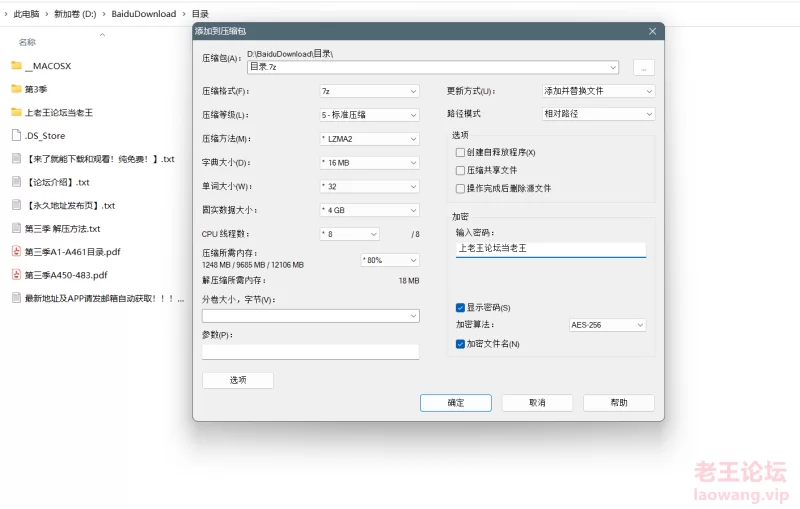Click the 输入密码 password field
Image resolution: width=800 pixels, height=509 pixels.
[x=551, y=249]
